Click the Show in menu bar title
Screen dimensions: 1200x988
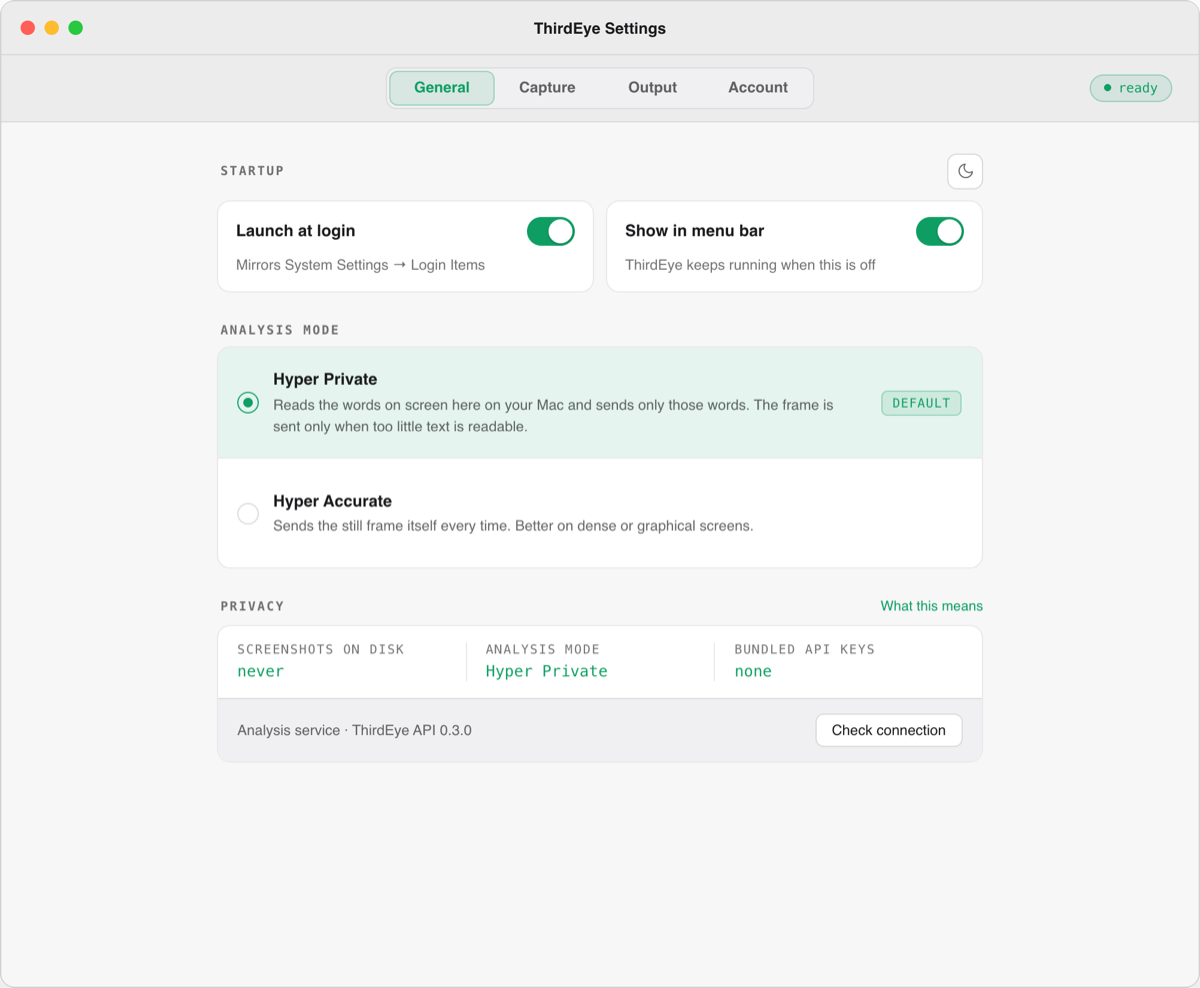(x=694, y=231)
